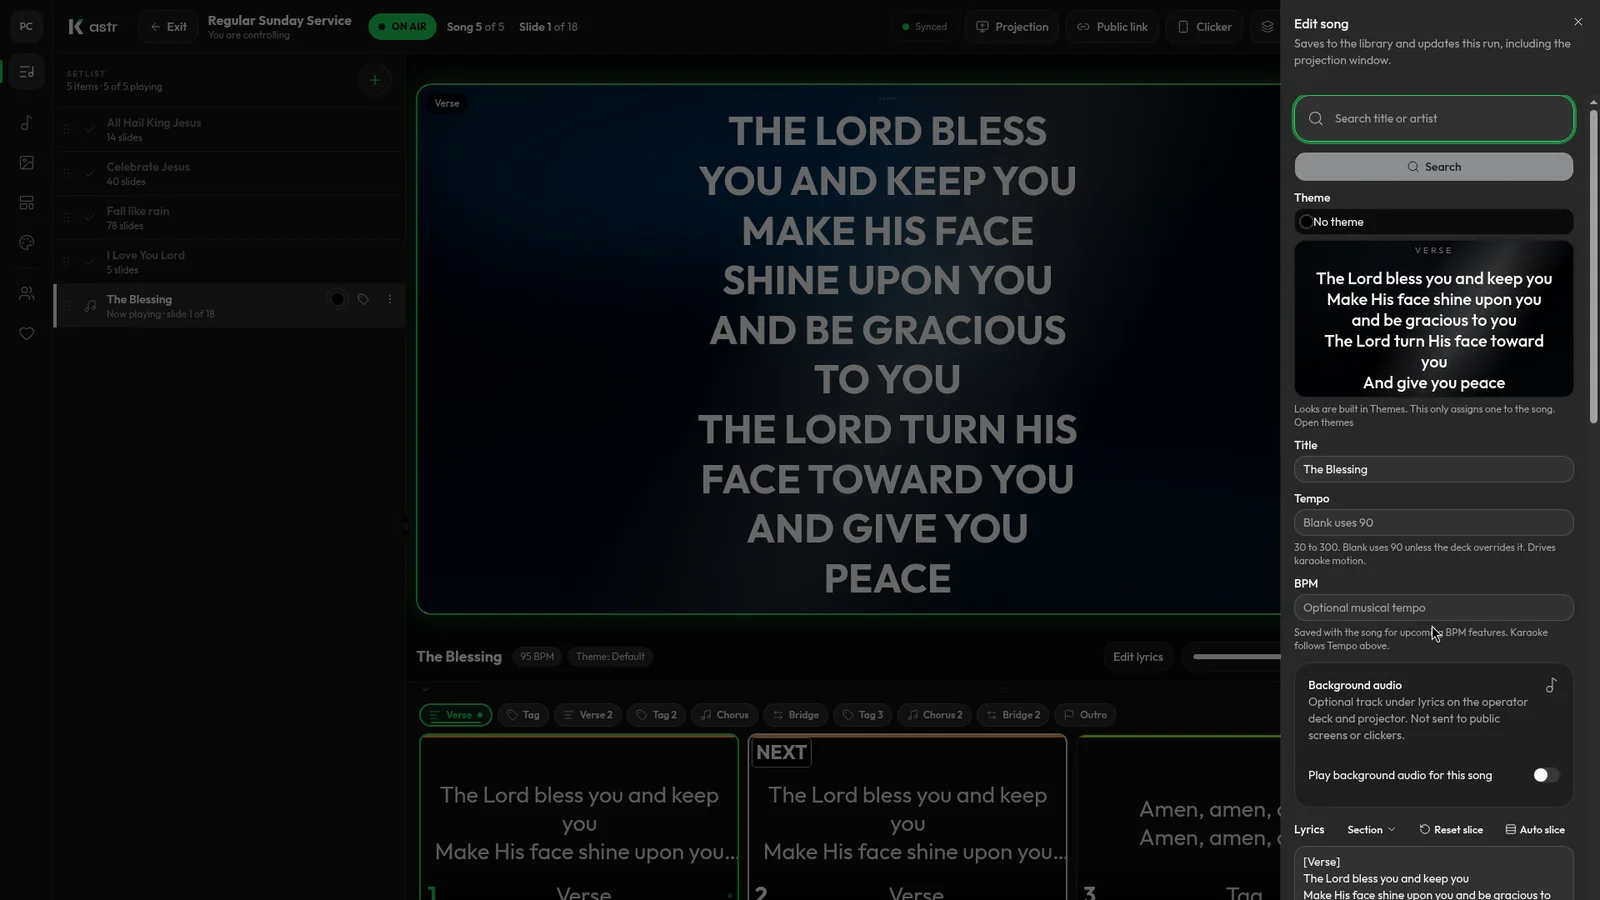Select slide 3 Tag thumbnail
The width and height of the screenshot is (1600, 900).
1180,818
